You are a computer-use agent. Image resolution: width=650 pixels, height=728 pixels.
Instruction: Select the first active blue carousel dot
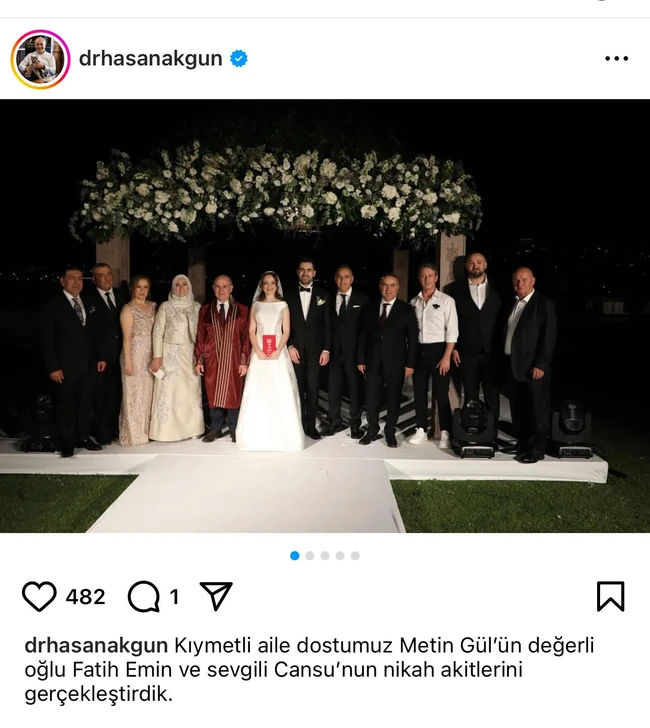[x=294, y=556]
